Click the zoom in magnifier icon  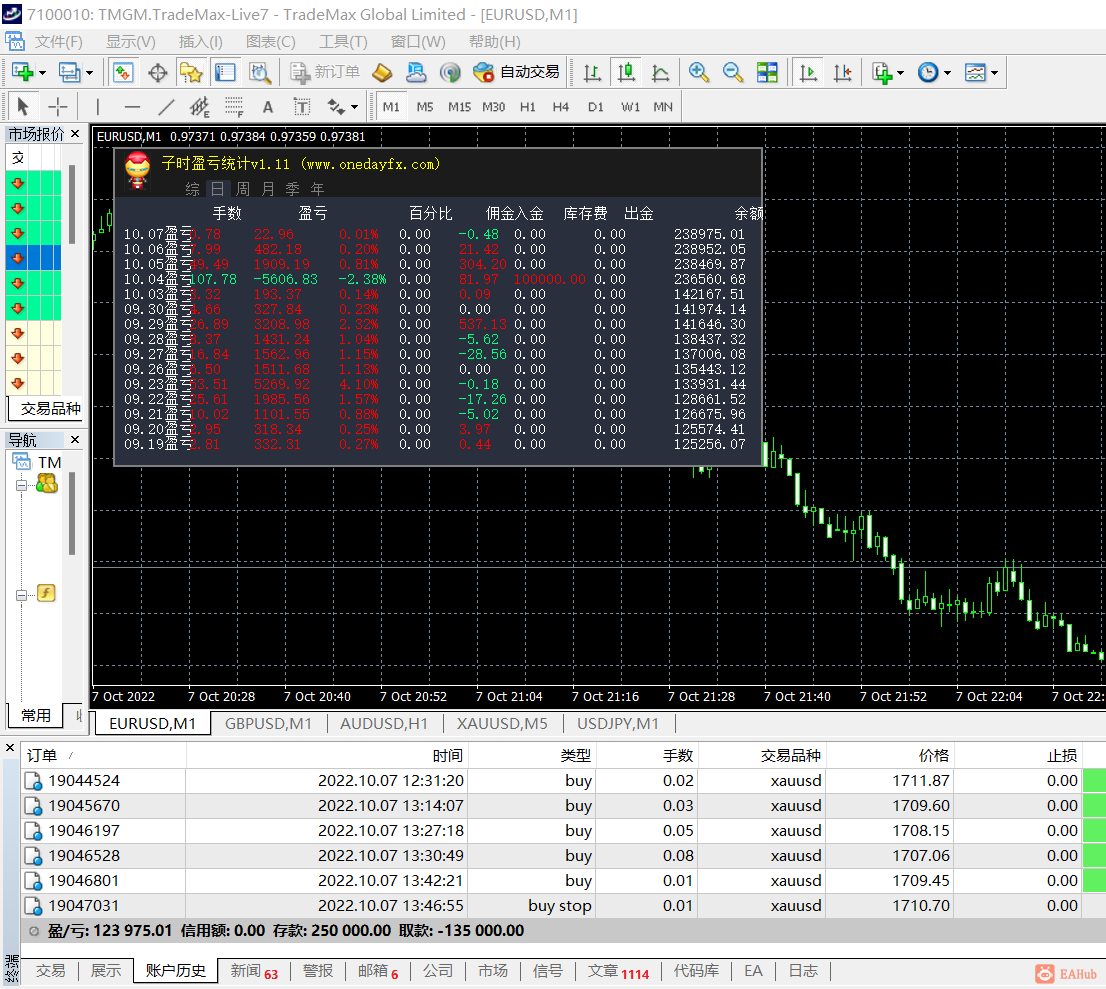point(699,72)
